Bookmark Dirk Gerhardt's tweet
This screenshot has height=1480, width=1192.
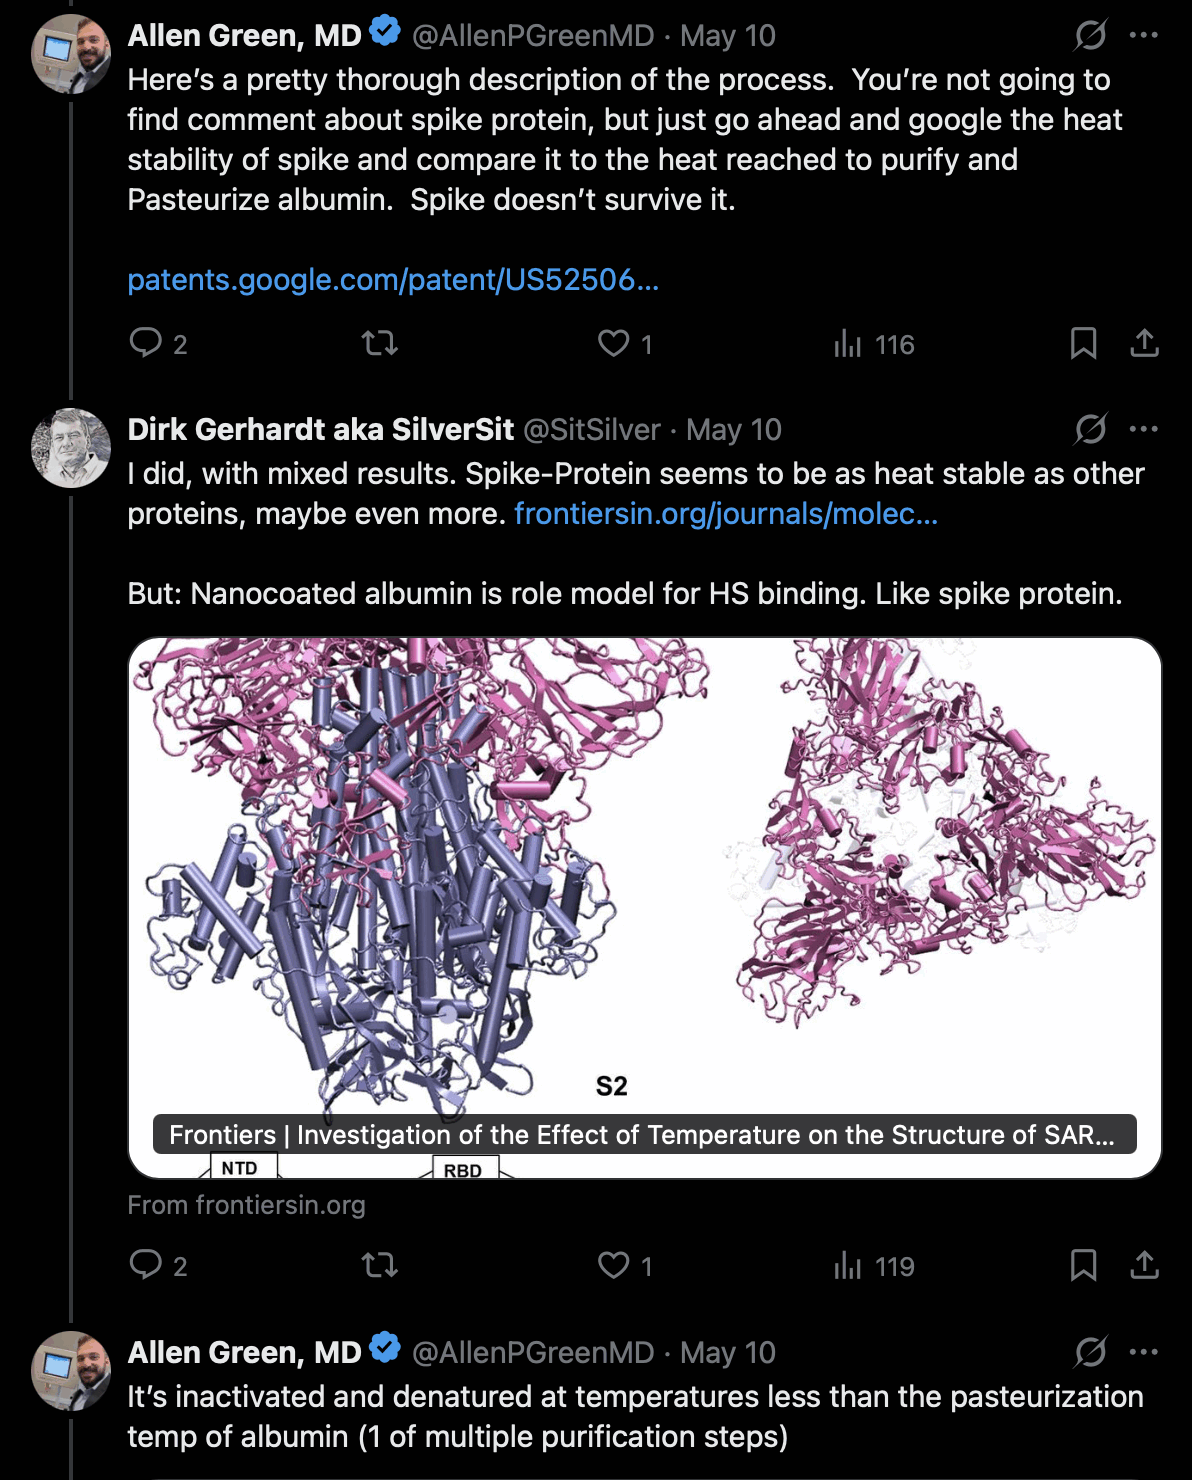(1084, 1265)
